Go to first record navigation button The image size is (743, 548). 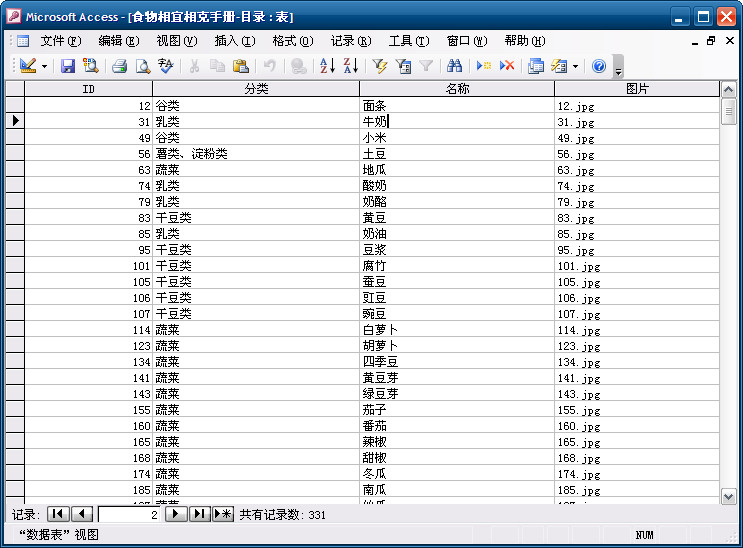[x=58, y=514]
